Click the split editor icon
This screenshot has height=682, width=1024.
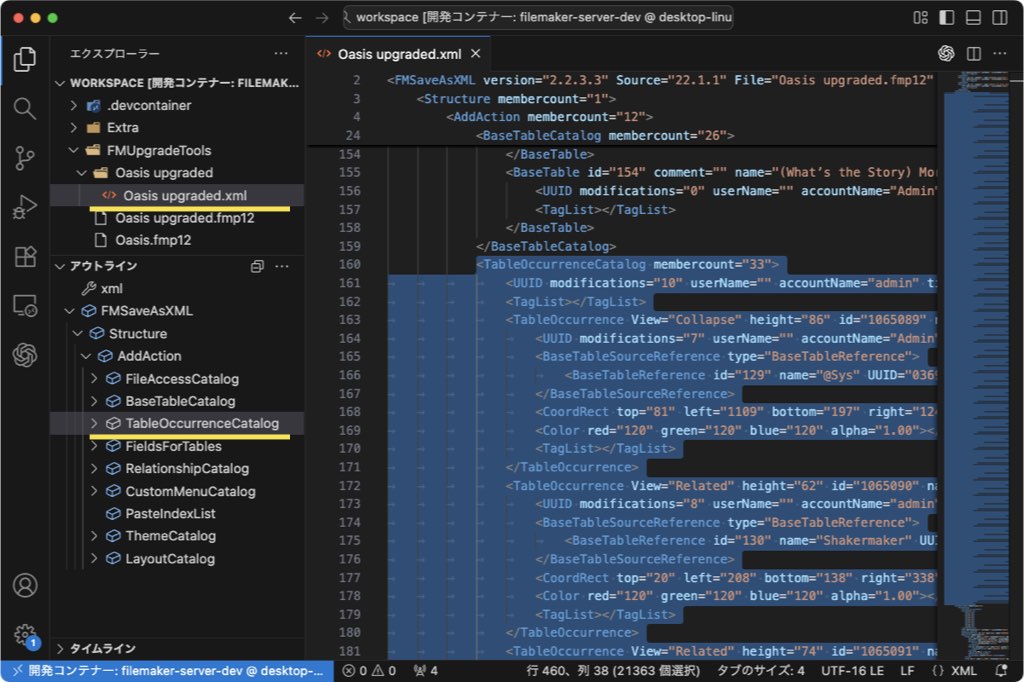coord(973,54)
